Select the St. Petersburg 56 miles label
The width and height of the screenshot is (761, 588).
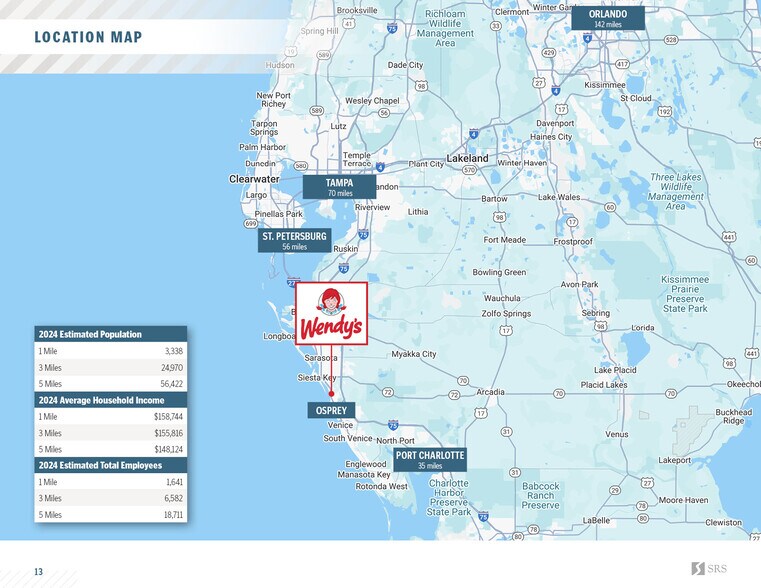[294, 241]
